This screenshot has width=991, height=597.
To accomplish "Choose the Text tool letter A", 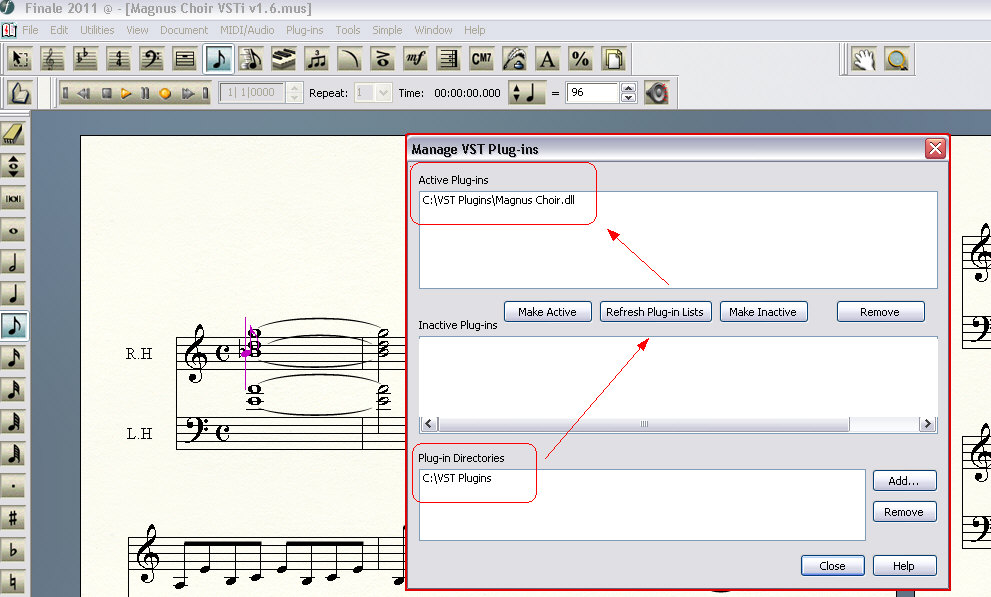I will point(547,59).
